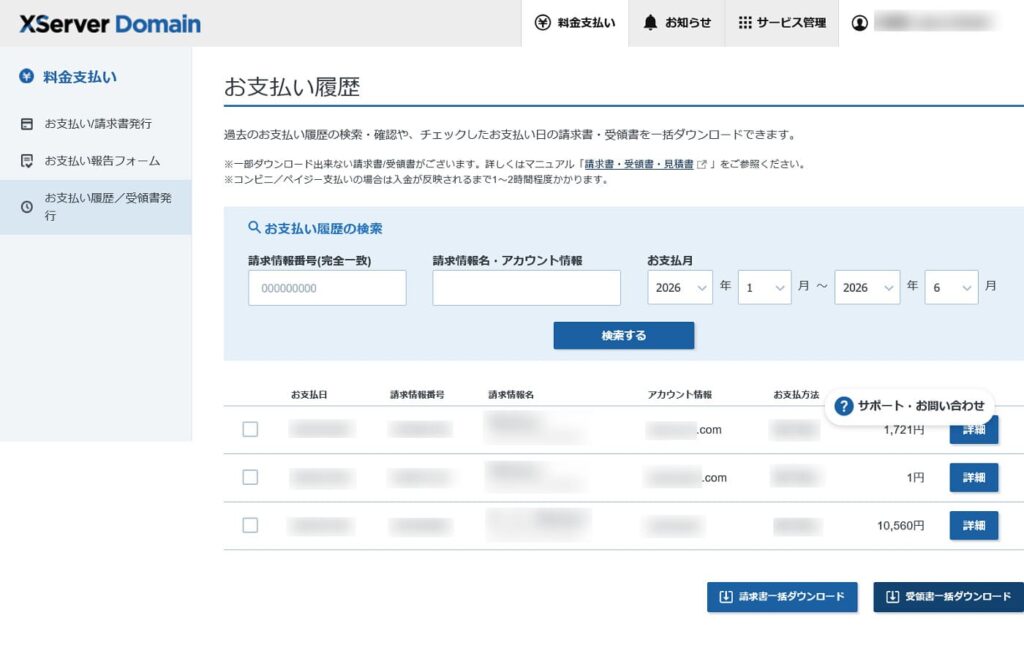Screen dimensions: 1024x664
Task: Click the アカウント情報 column header
Action: pos(679,394)
